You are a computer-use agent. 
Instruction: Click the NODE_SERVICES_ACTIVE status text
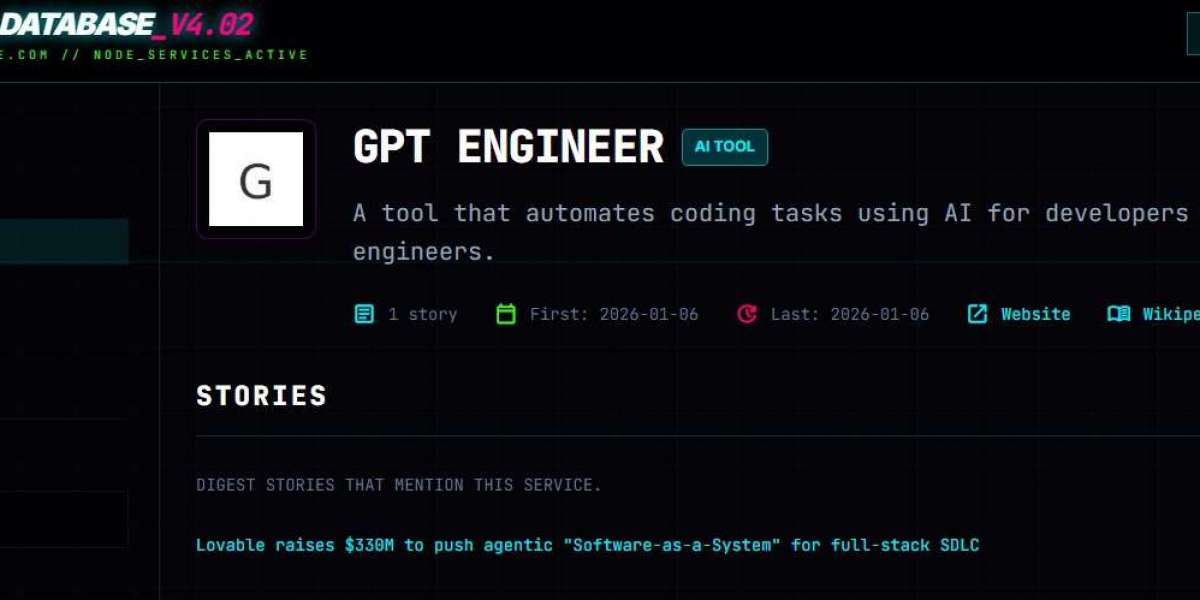[201, 54]
